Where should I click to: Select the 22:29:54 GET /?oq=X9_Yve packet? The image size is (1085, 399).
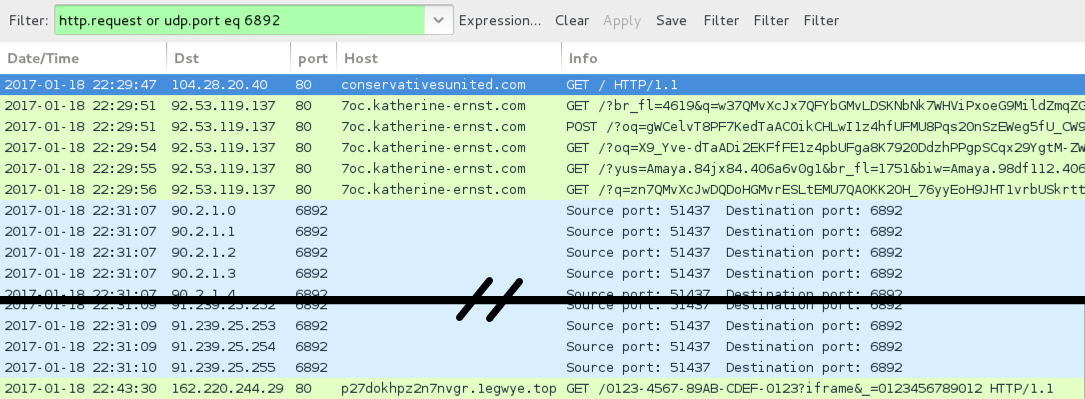click(542, 148)
